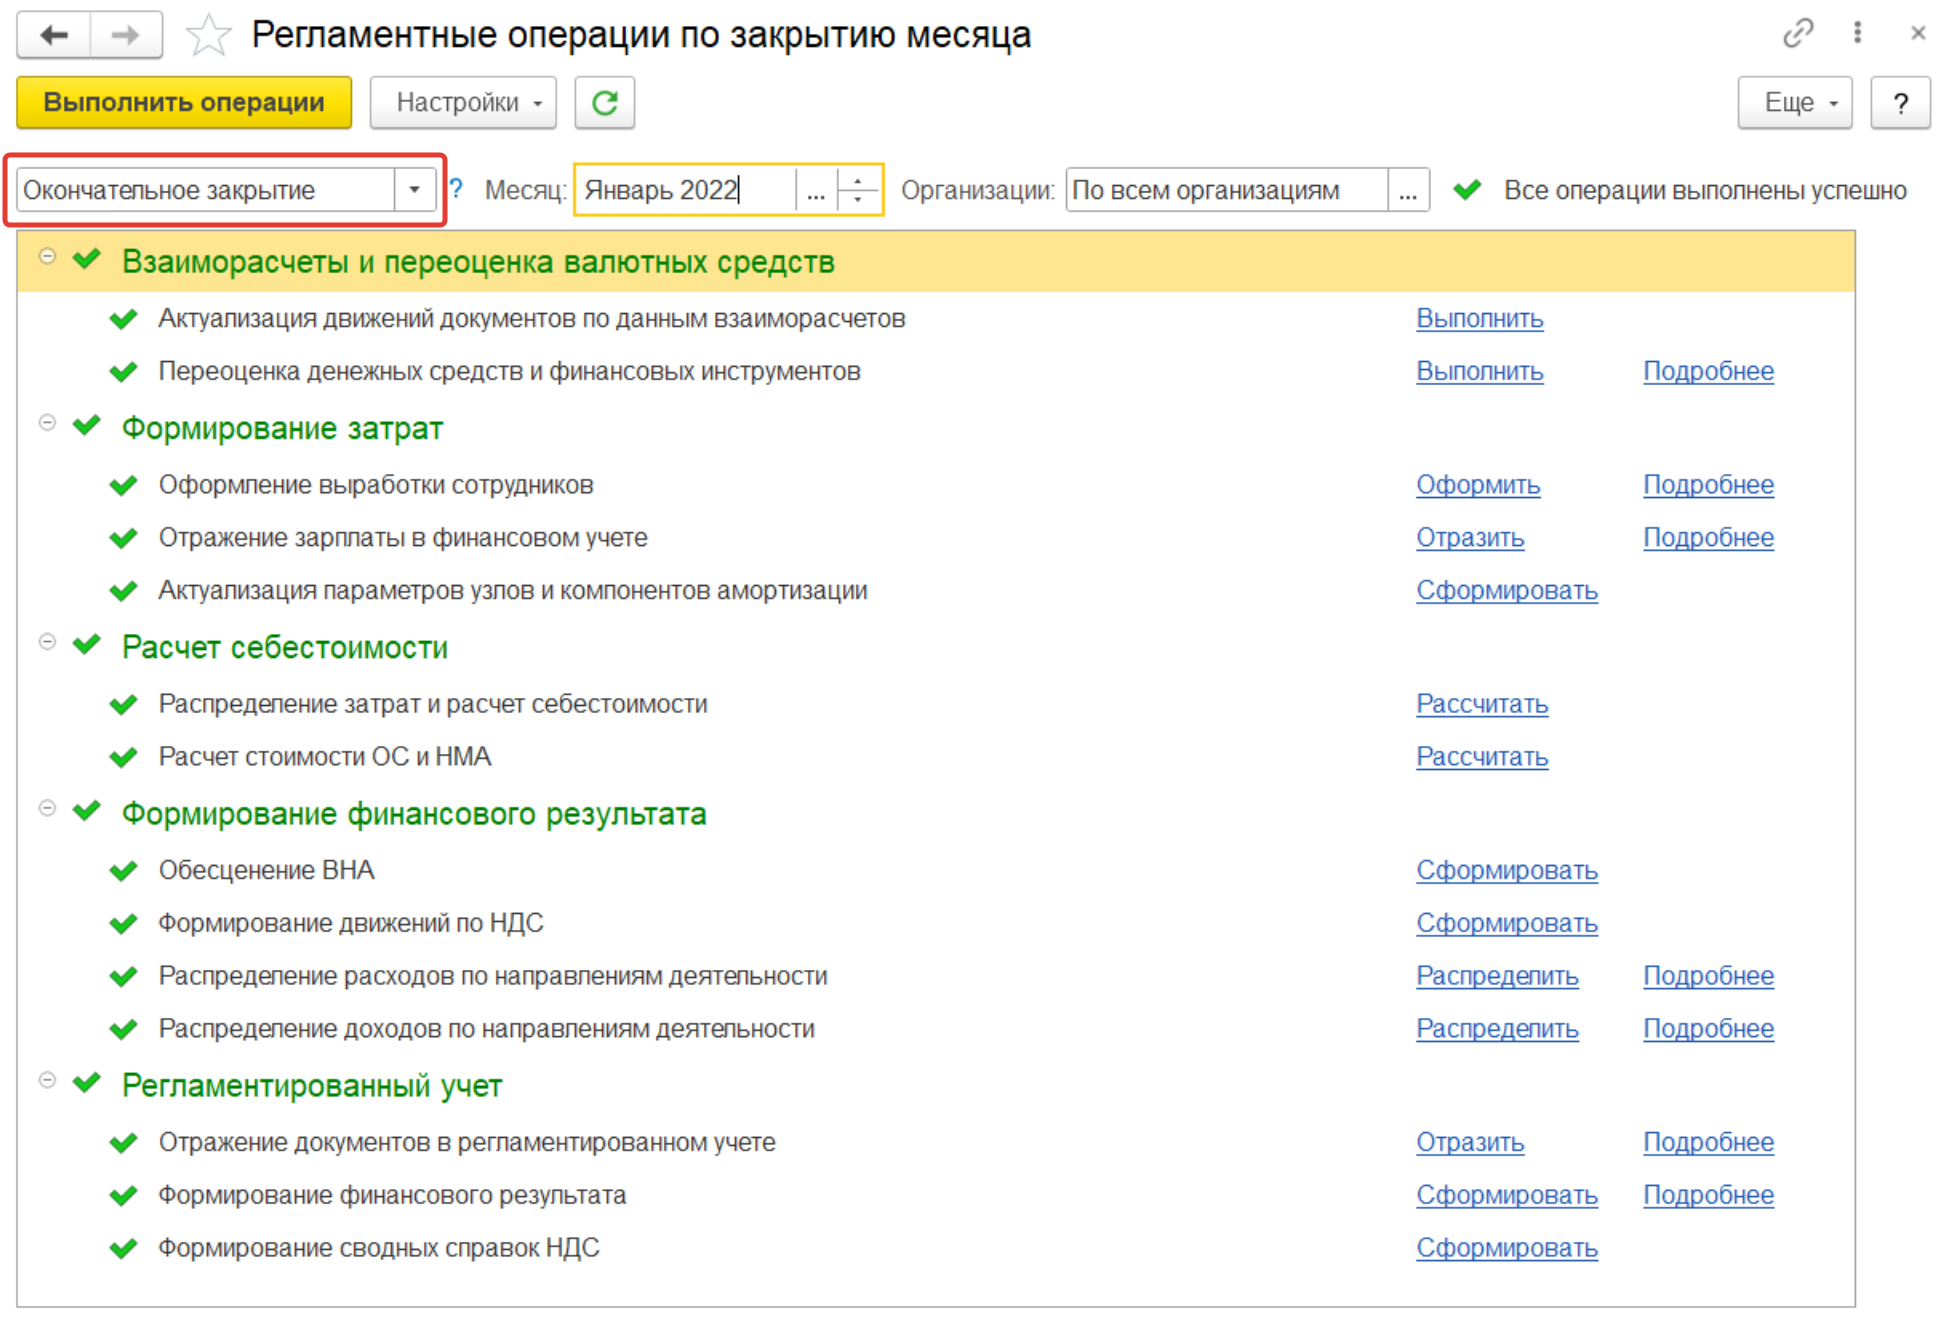This screenshot has height=1324, width=1955.
Task: Click the month stepper up arrow
Action: (x=858, y=180)
